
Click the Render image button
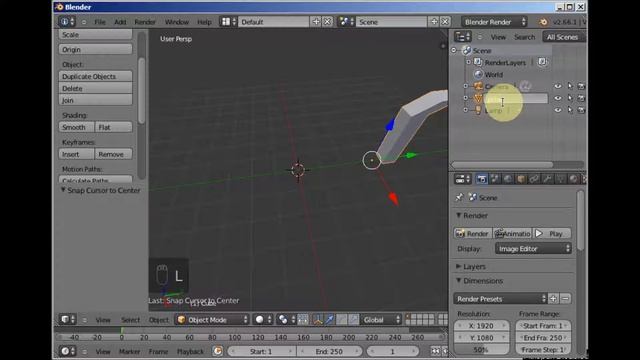click(473, 233)
